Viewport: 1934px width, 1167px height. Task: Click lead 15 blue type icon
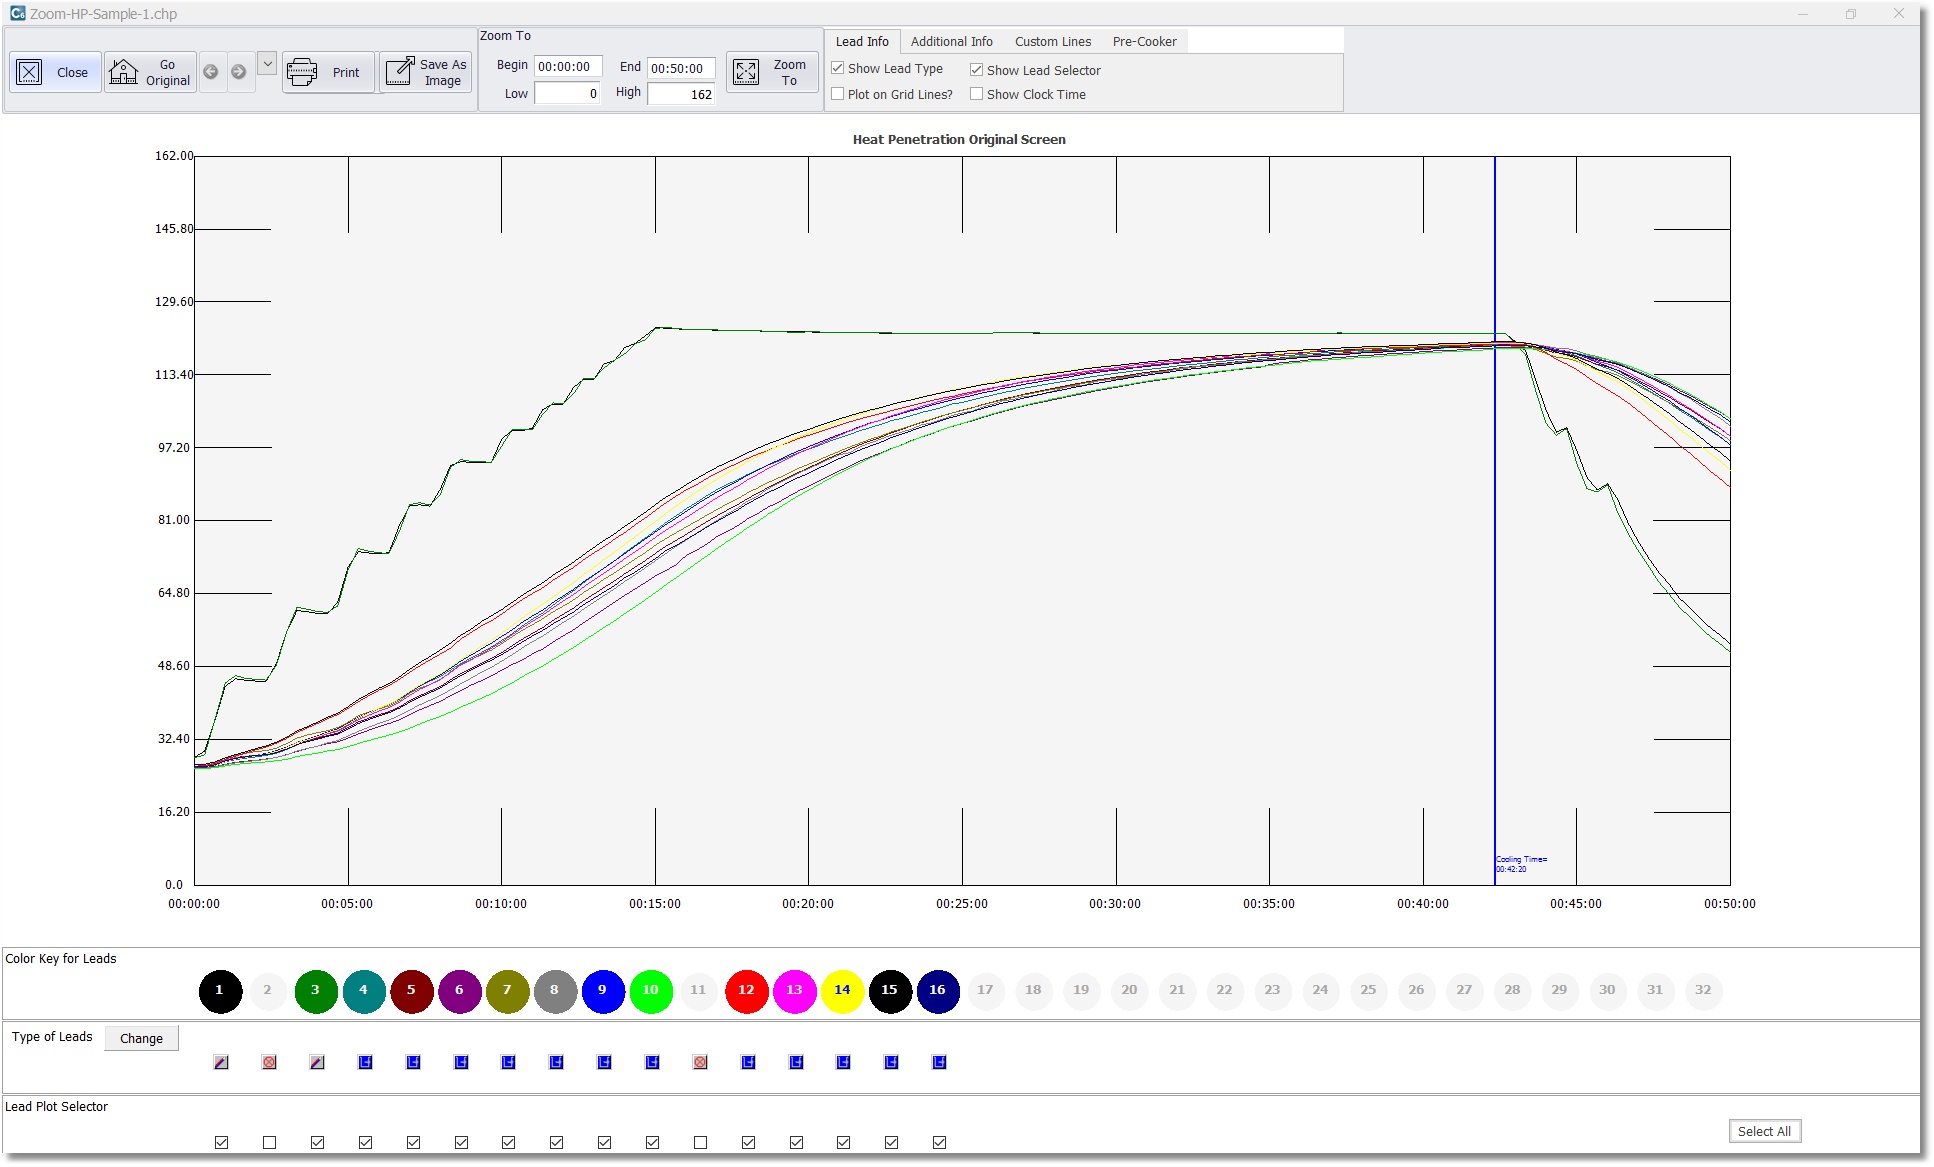[x=891, y=1062]
